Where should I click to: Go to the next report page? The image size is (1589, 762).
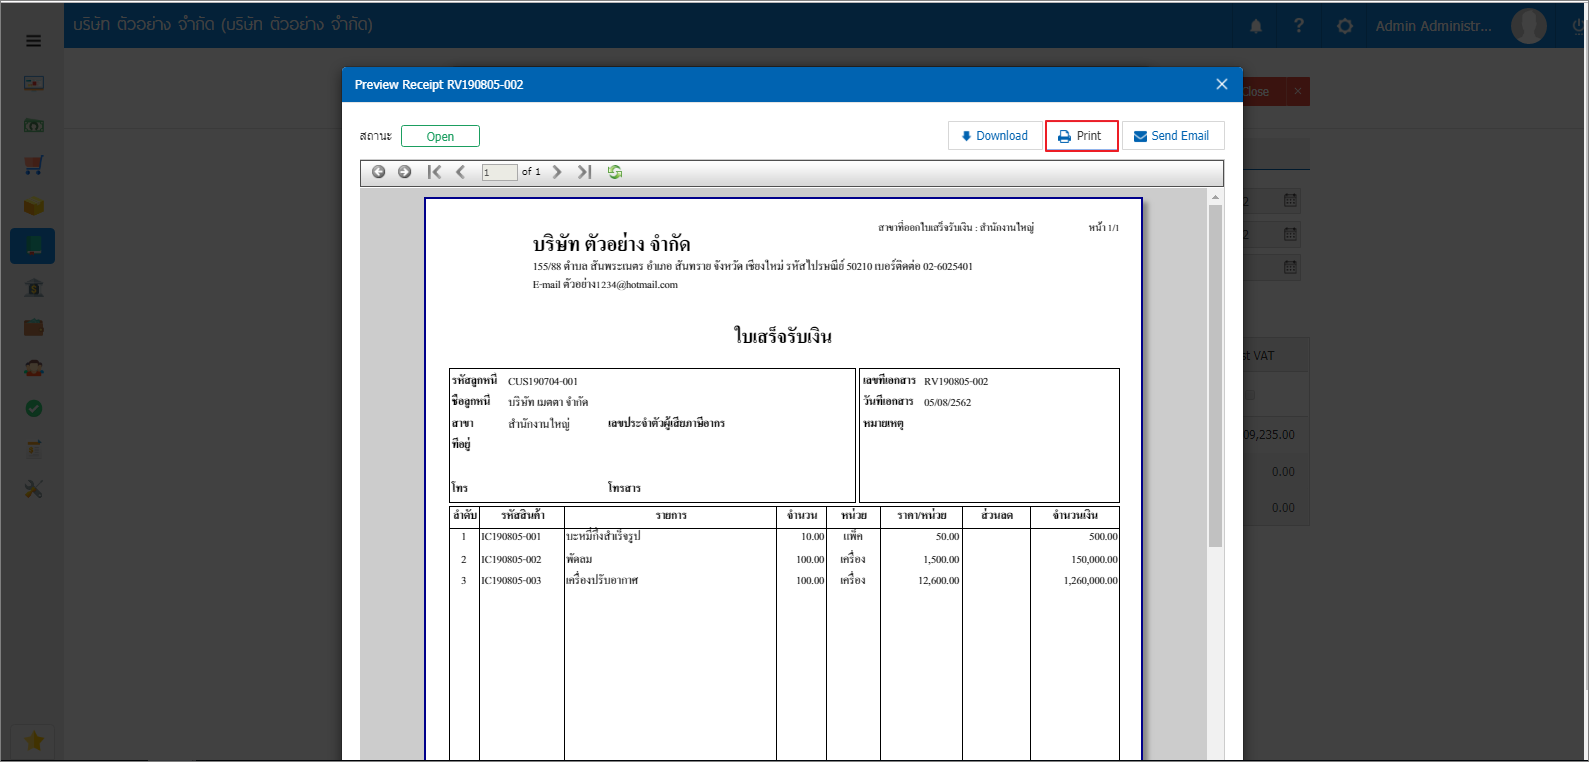(x=558, y=172)
